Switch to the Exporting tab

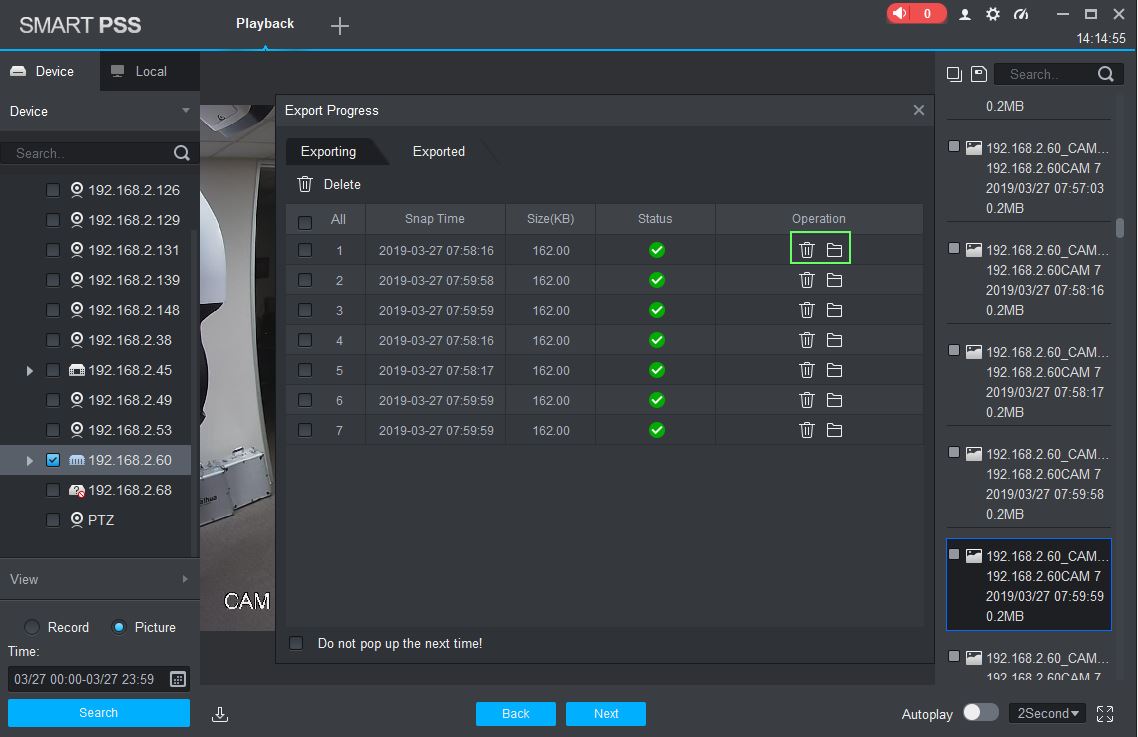[x=329, y=152]
